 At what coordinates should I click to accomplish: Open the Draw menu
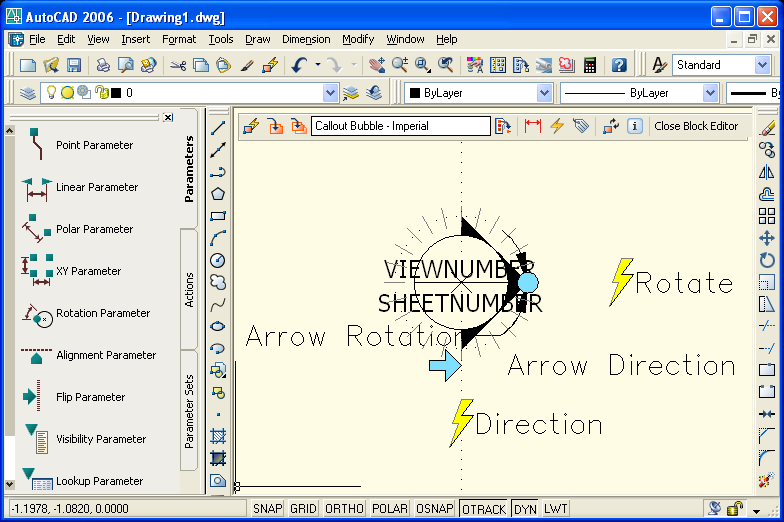258,39
